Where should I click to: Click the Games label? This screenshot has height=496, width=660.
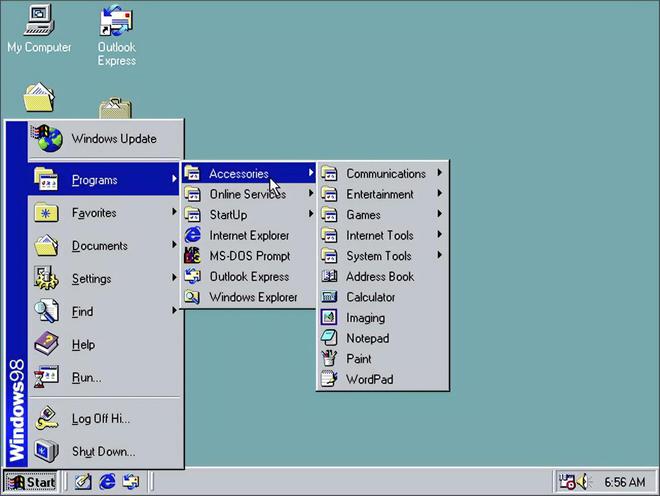pos(363,215)
